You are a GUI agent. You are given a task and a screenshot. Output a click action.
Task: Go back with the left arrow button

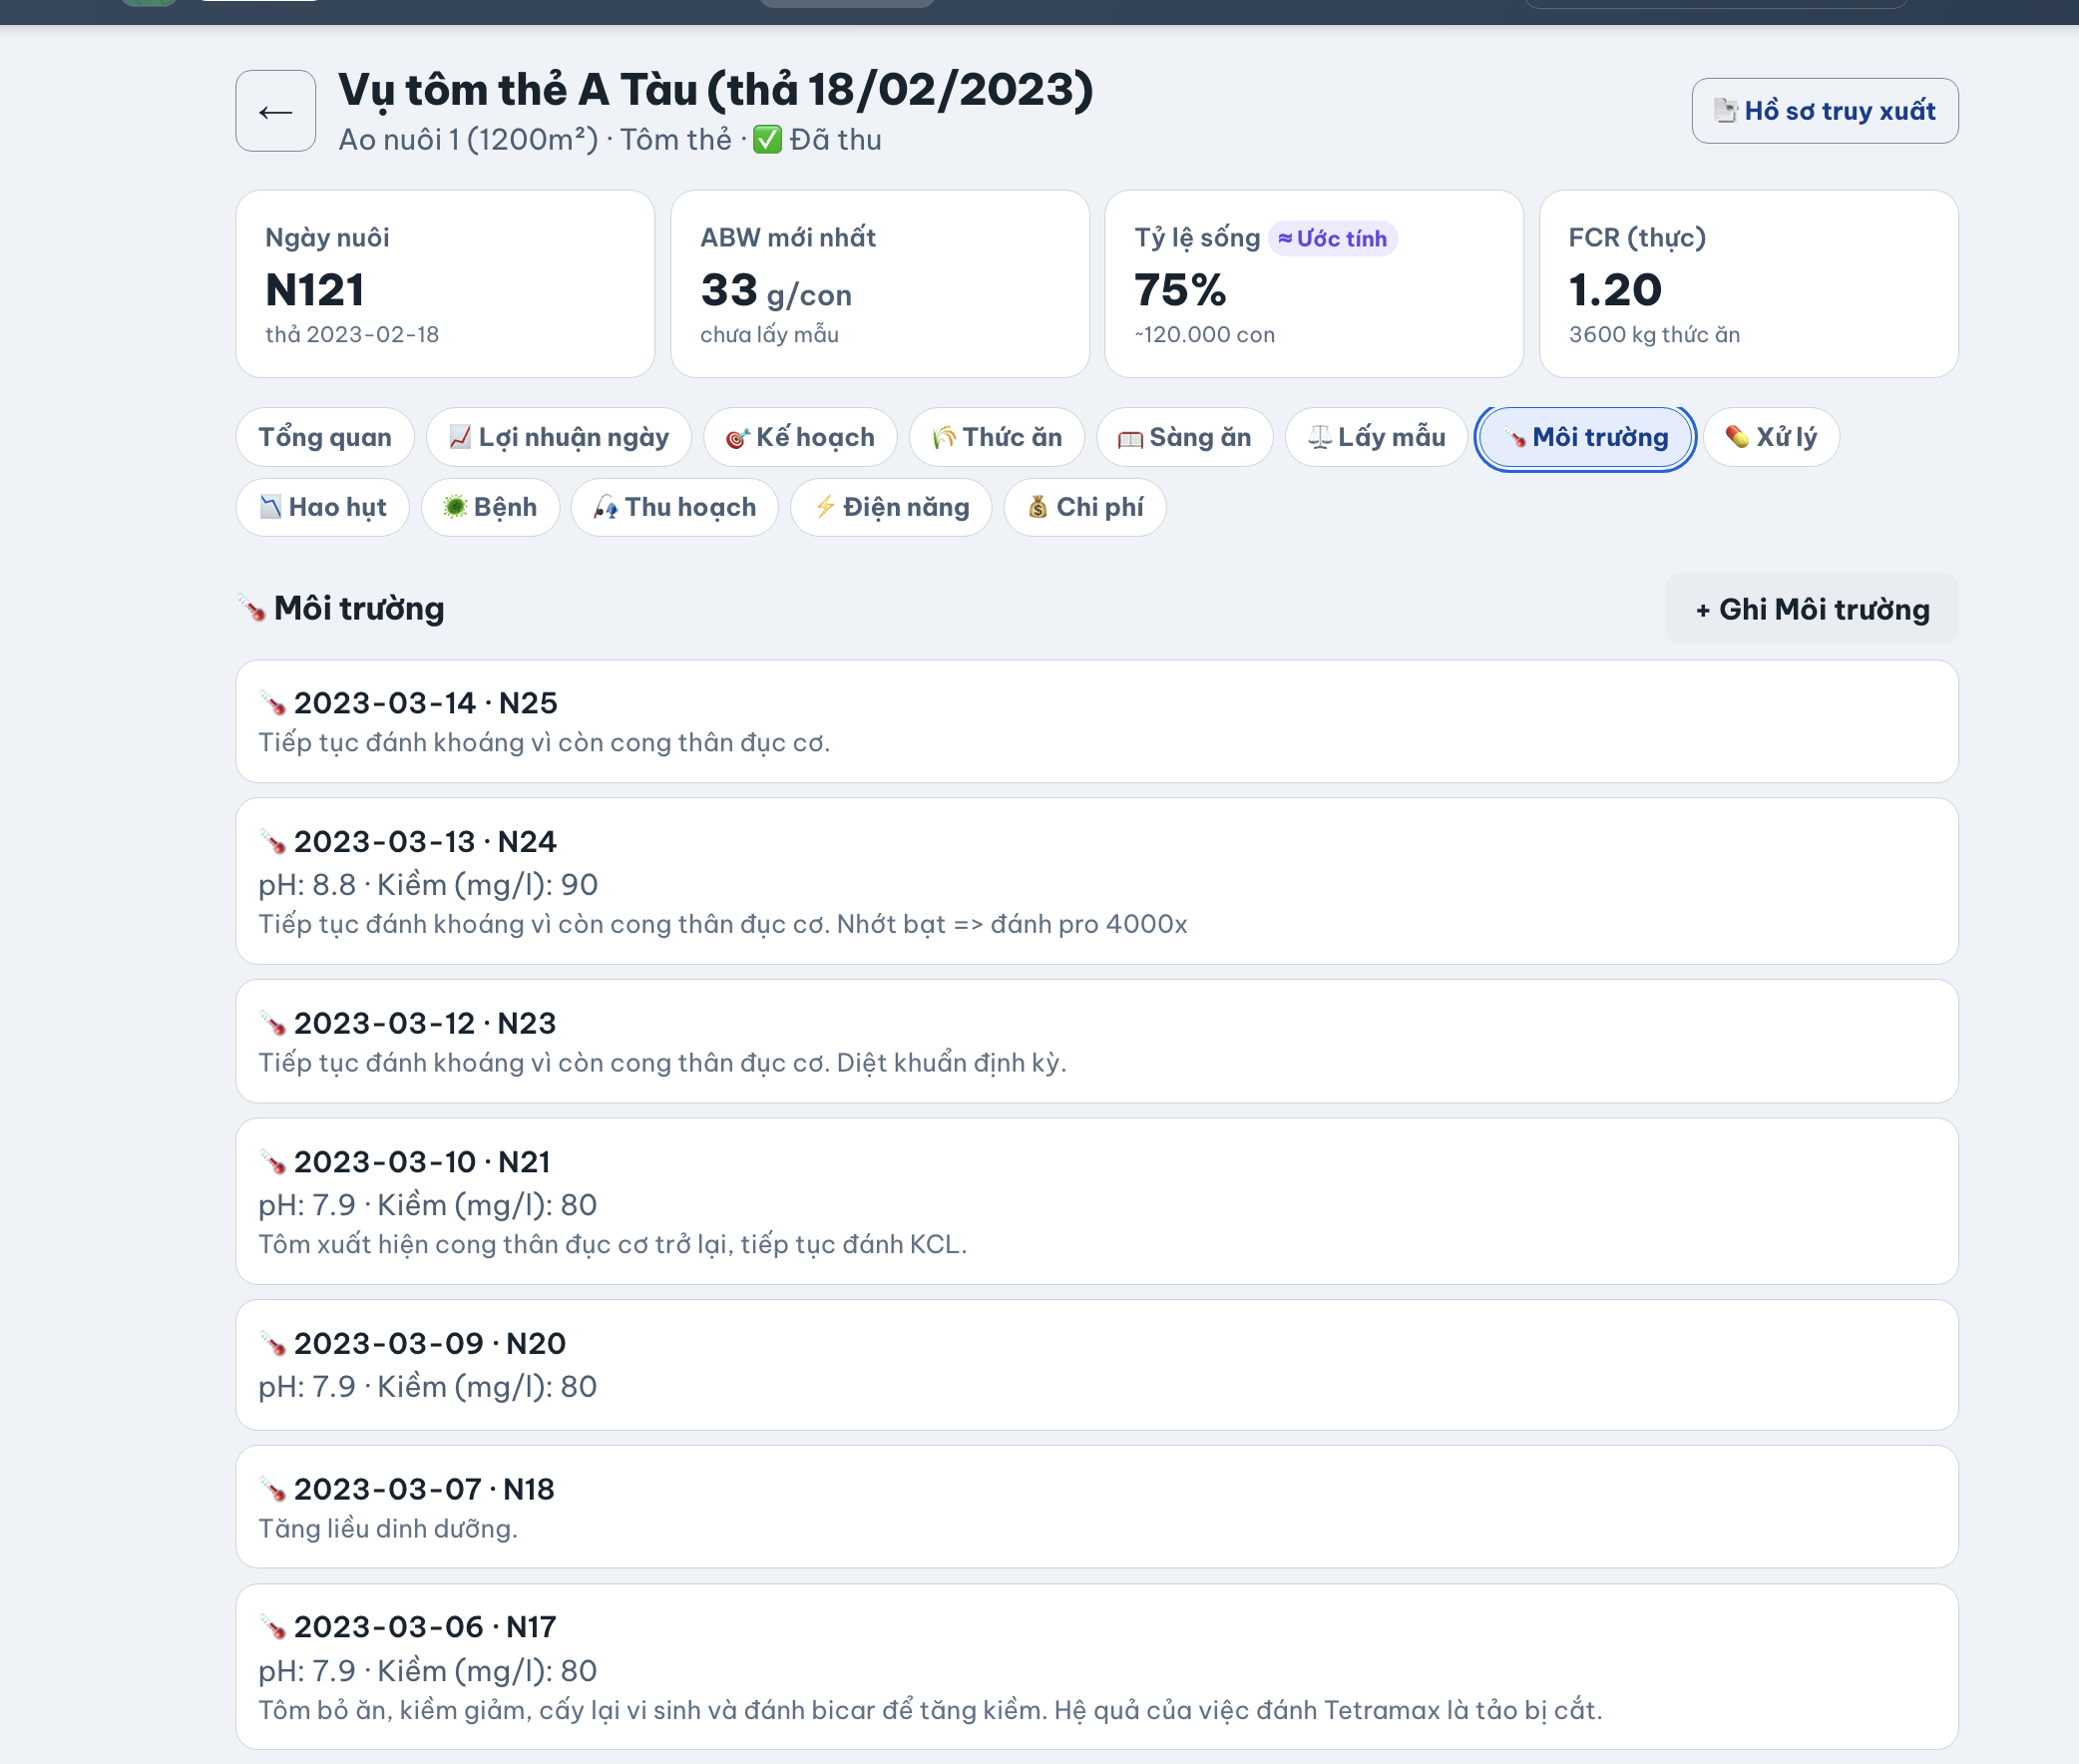point(275,111)
